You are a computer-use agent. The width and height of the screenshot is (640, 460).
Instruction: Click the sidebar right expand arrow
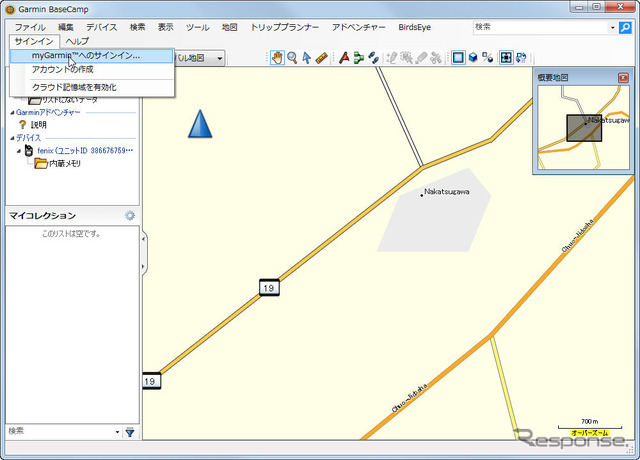point(143,267)
